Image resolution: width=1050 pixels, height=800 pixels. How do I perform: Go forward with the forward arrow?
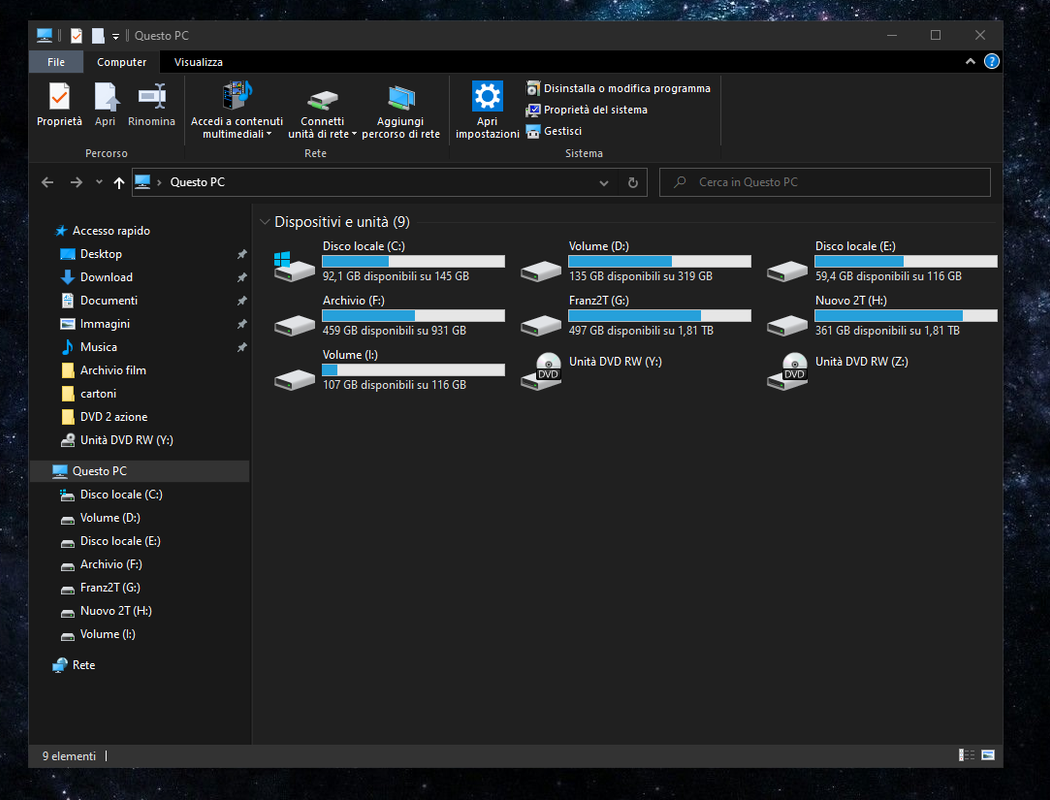(76, 182)
